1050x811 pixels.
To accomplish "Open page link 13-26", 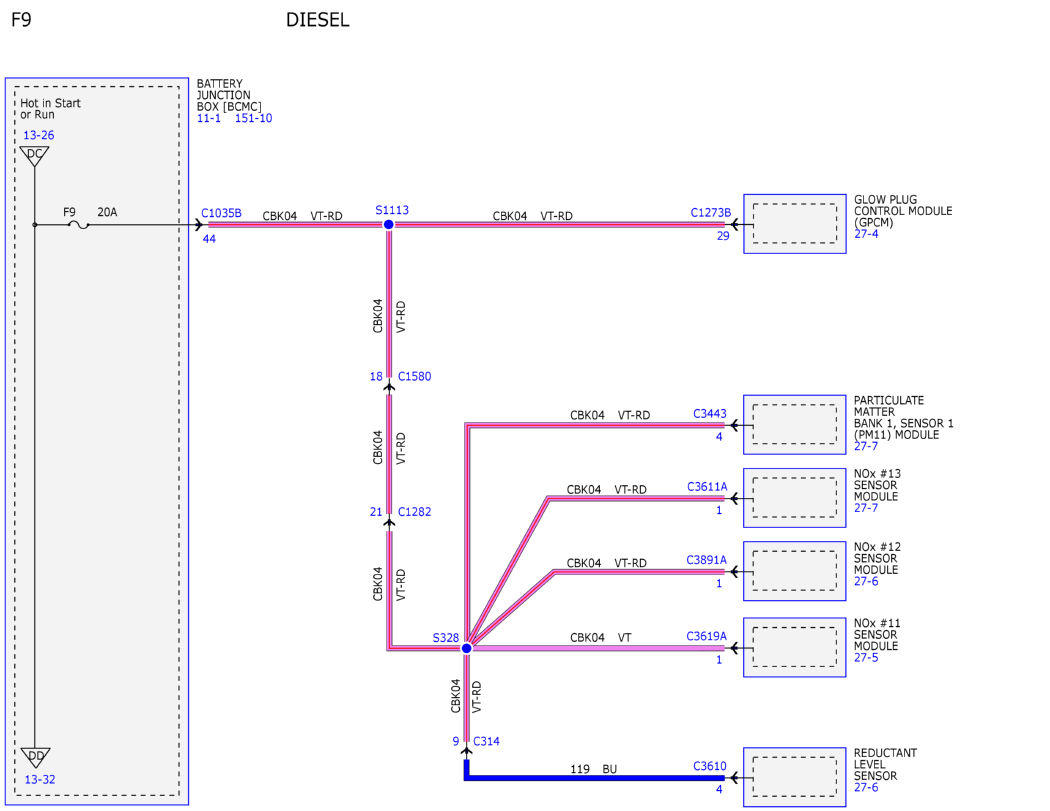I will (x=39, y=135).
